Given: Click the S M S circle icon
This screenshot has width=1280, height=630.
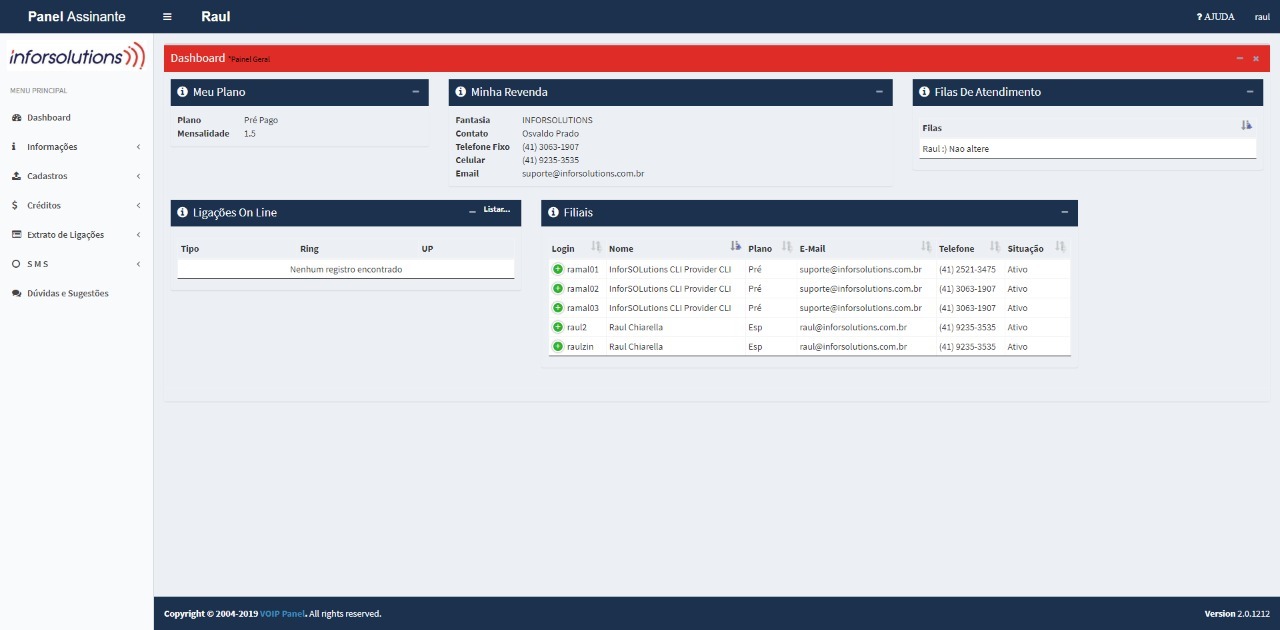Looking at the screenshot, I should click(16, 264).
